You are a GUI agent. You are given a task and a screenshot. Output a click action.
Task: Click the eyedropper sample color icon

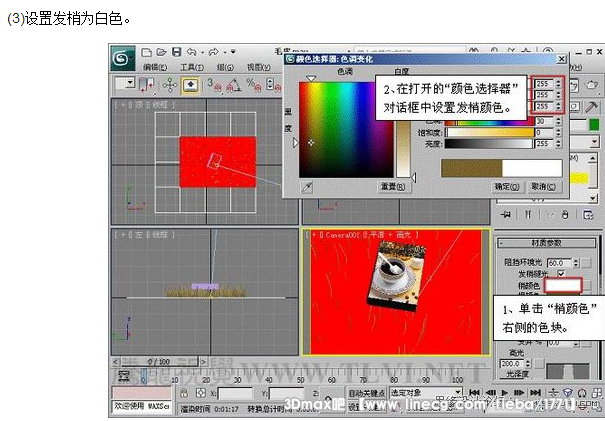(x=307, y=188)
